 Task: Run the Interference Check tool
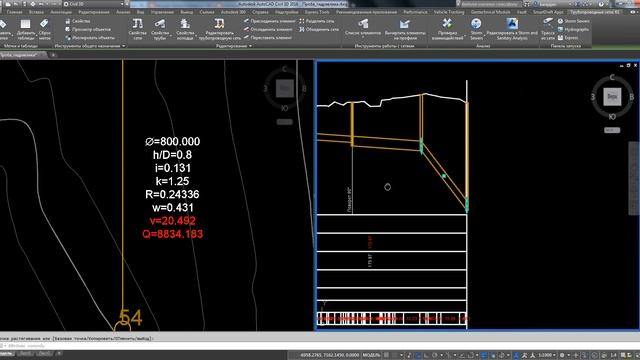point(447,29)
